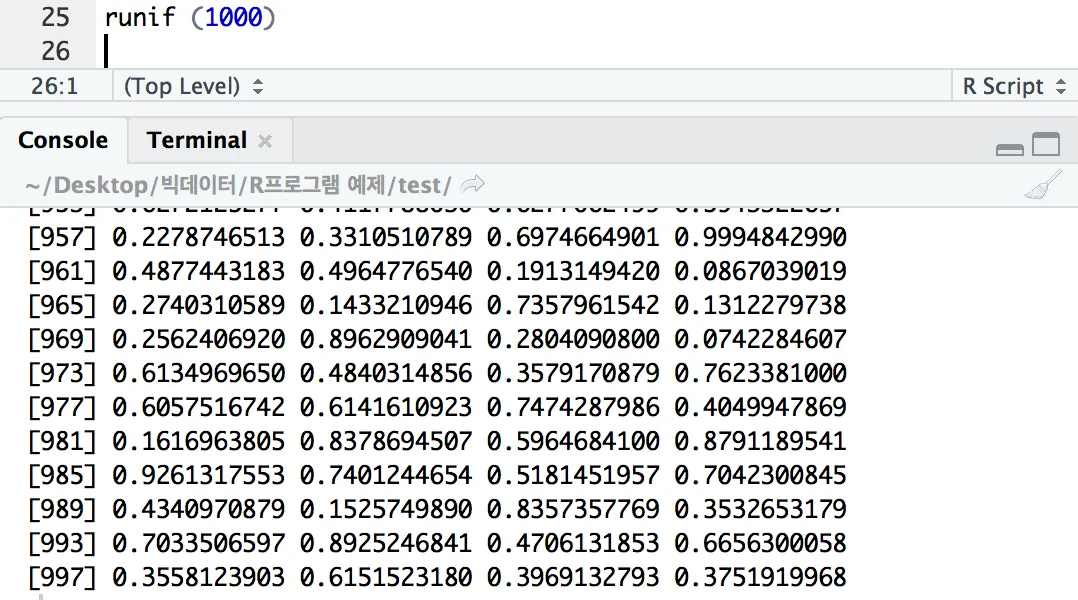Click value 0.1525749890 in row [989]
The width and height of the screenshot is (1078, 600).
coord(386,509)
